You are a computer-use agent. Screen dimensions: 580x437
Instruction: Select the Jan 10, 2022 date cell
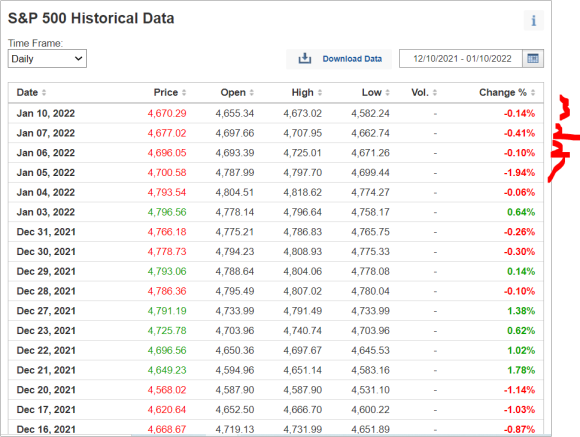point(46,113)
